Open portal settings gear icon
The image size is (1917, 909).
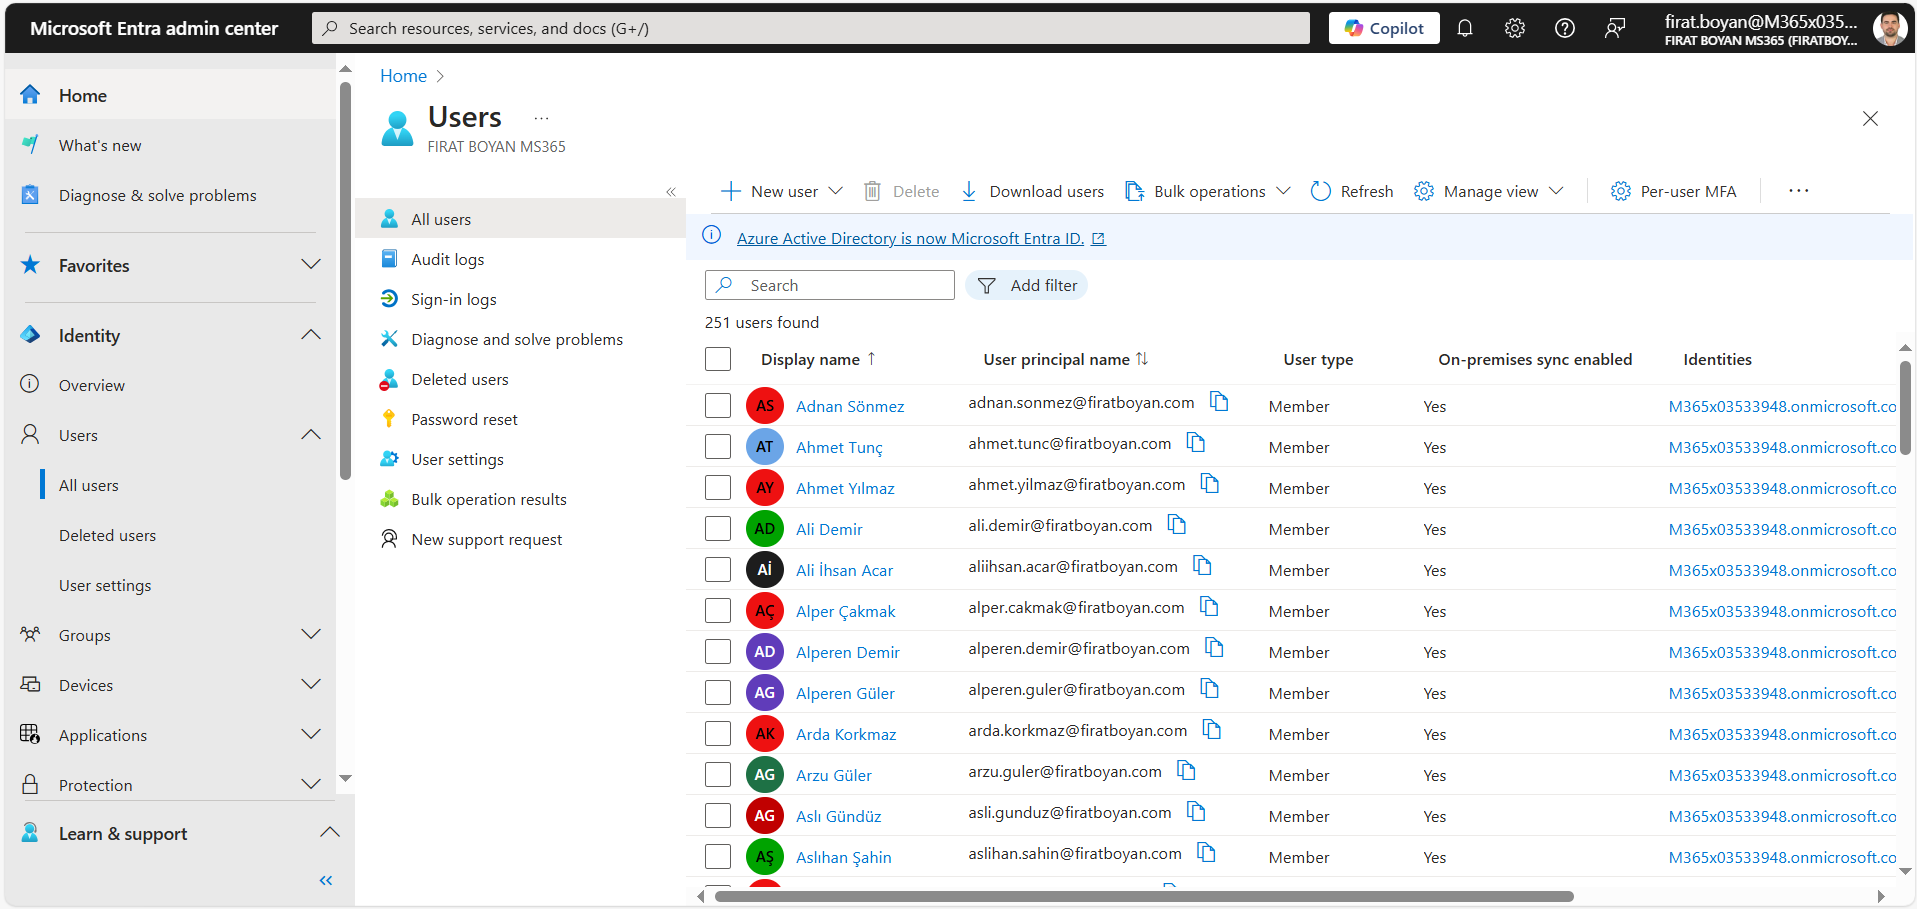(x=1515, y=28)
